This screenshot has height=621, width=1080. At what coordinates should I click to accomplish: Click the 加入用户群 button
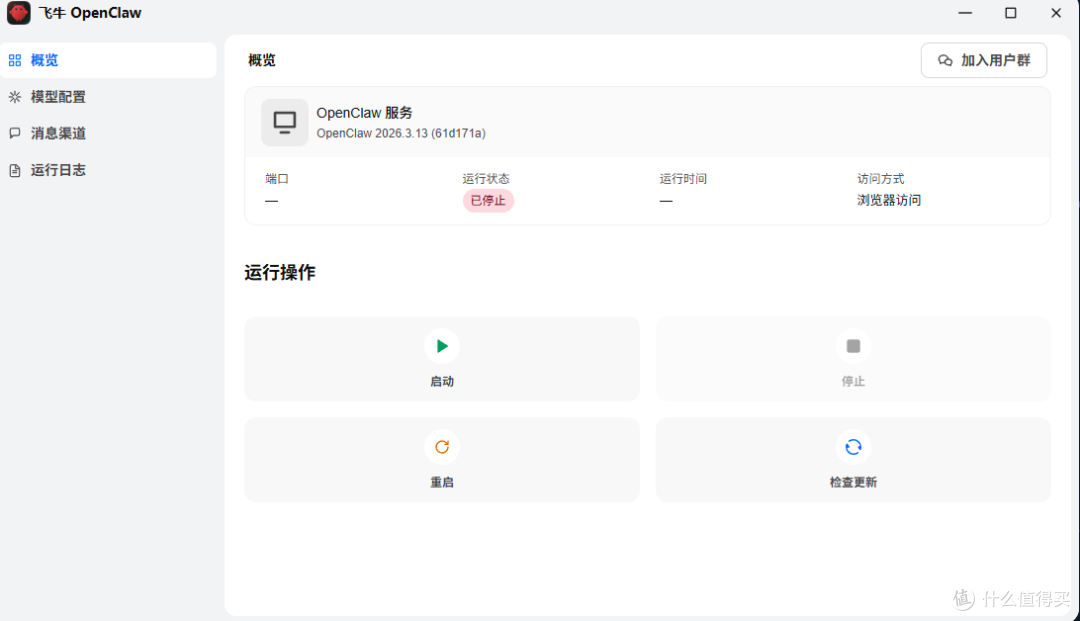pyautogui.click(x=984, y=61)
